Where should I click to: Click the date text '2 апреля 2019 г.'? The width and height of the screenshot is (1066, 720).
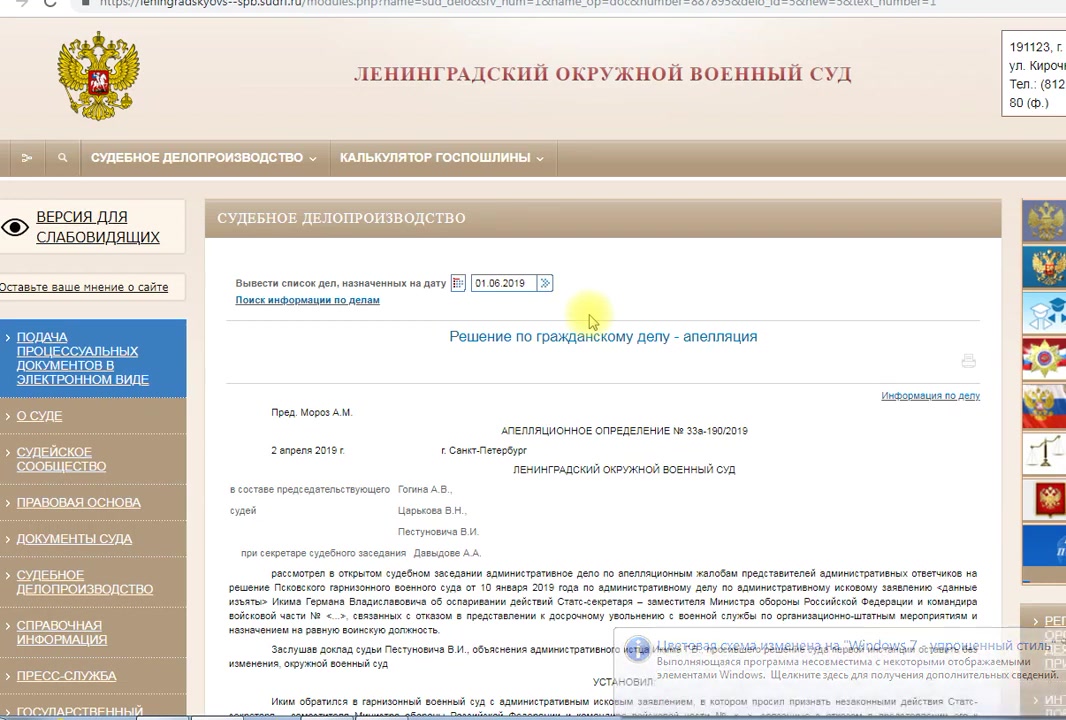(307, 450)
